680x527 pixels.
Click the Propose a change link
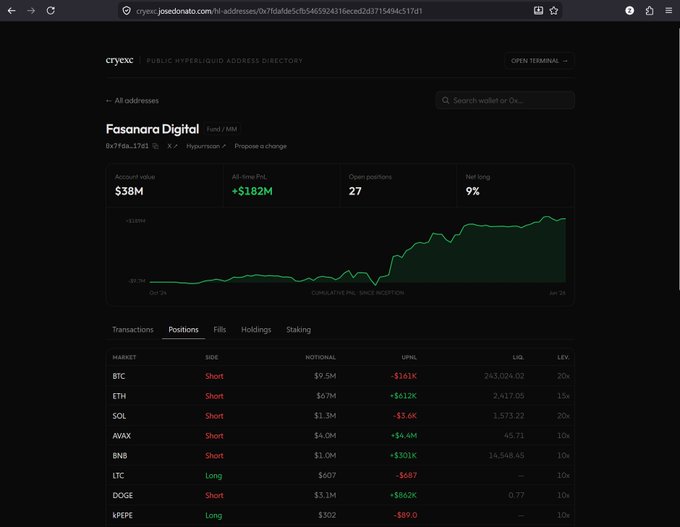click(261, 146)
